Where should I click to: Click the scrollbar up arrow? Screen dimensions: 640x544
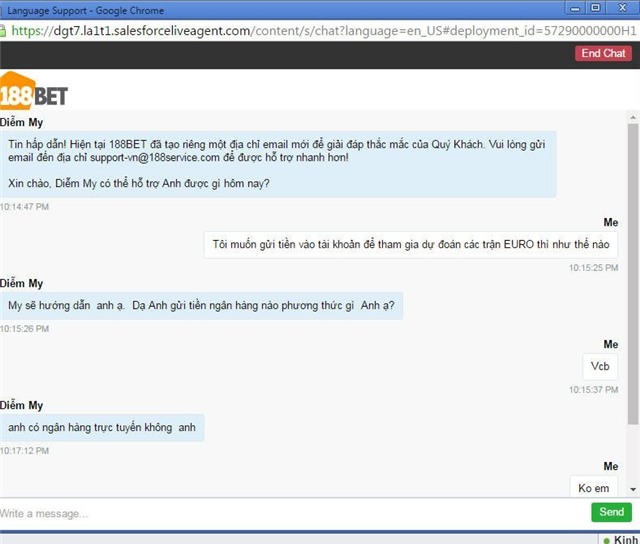[x=632, y=116]
